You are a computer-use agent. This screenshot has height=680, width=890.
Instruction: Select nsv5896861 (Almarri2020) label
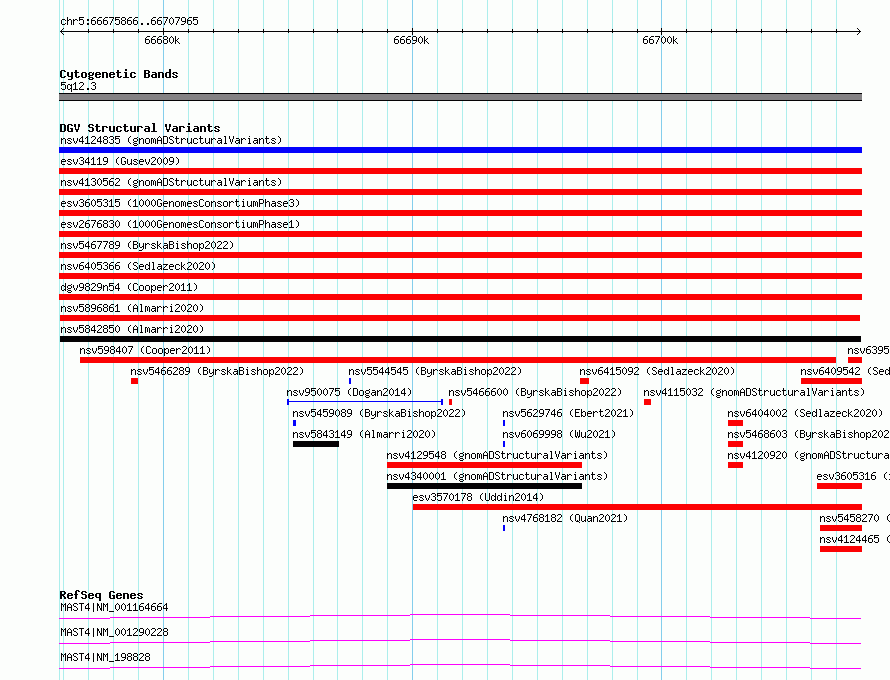pyautogui.click(x=132, y=308)
